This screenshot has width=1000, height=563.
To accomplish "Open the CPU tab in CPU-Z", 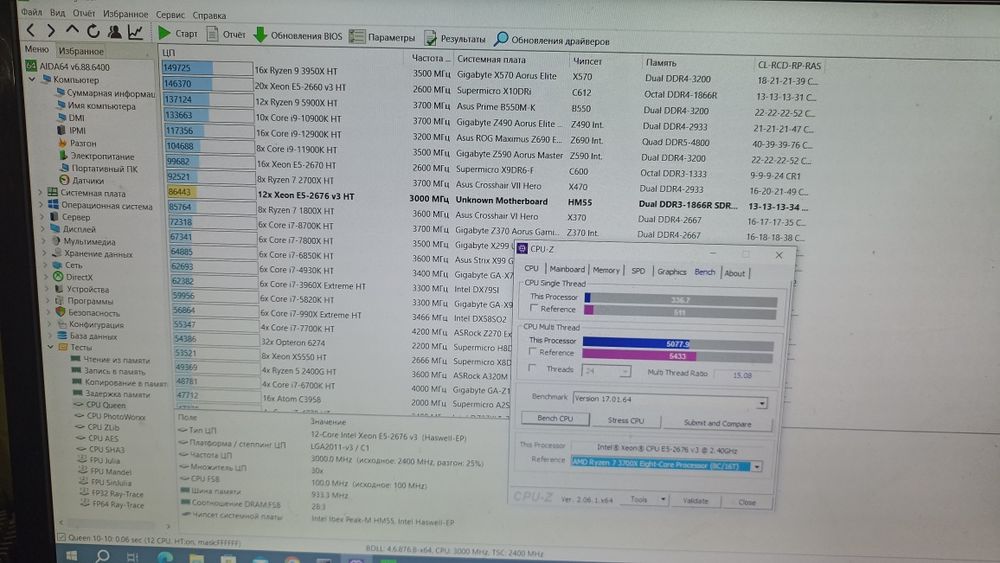I will click(x=531, y=268).
